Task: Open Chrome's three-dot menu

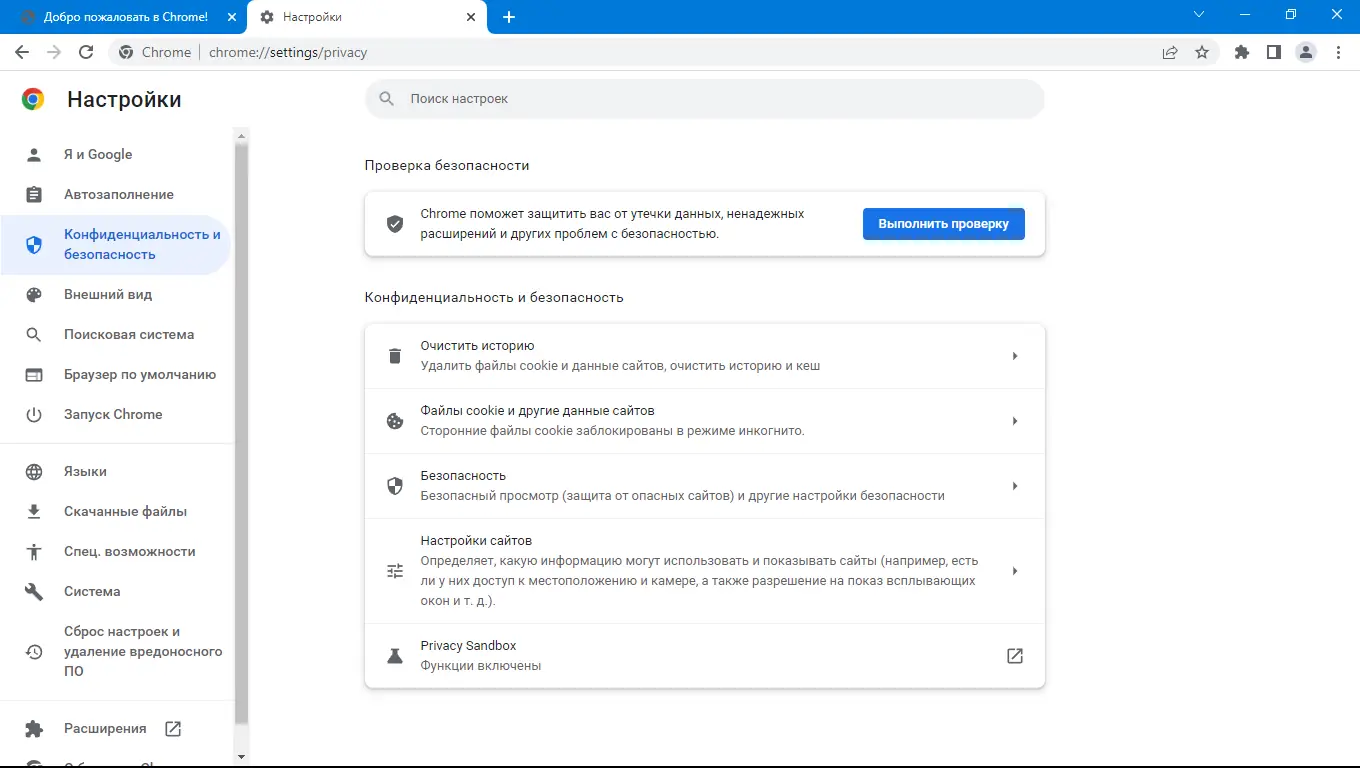Action: pyautogui.click(x=1338, y=52)
